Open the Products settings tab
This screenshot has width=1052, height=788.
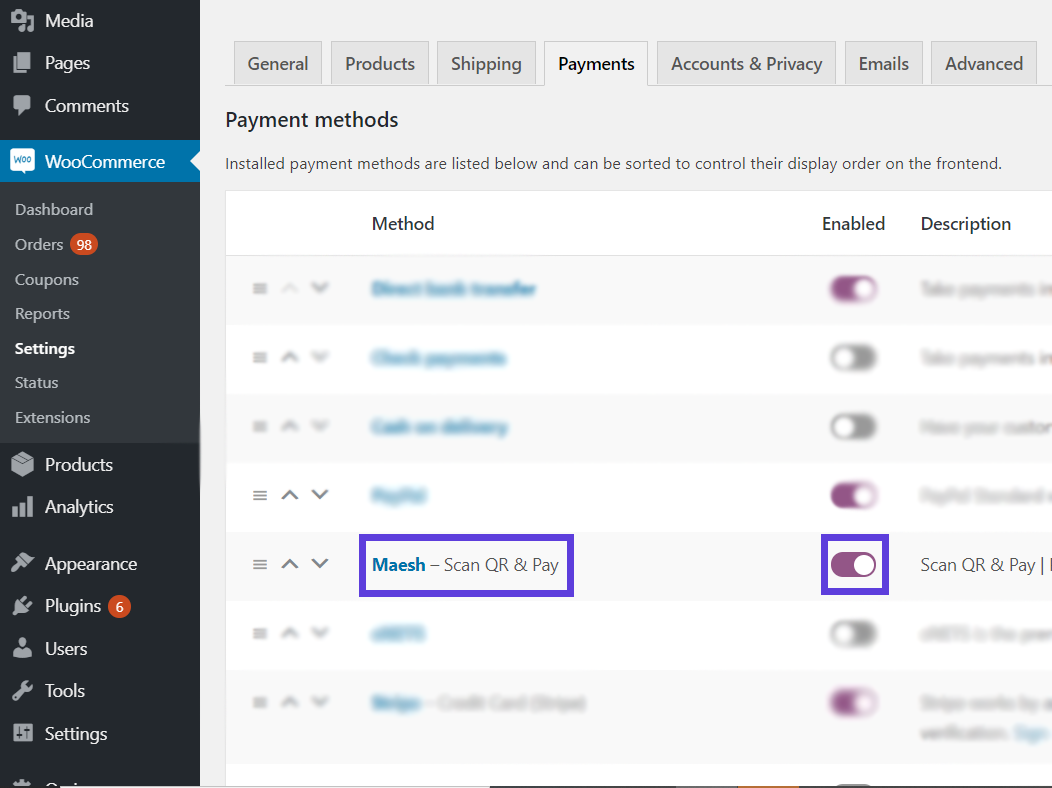click(x=380, y=64)
